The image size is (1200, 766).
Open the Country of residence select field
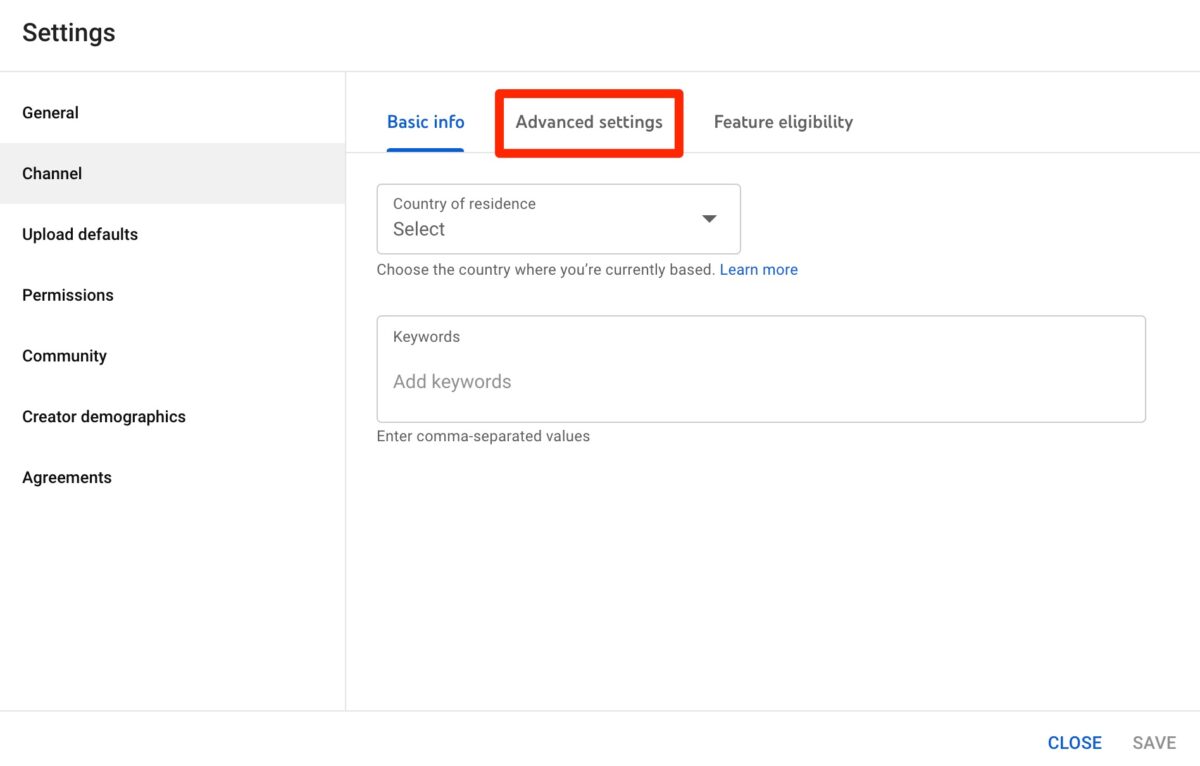click(x=540, y=219)
